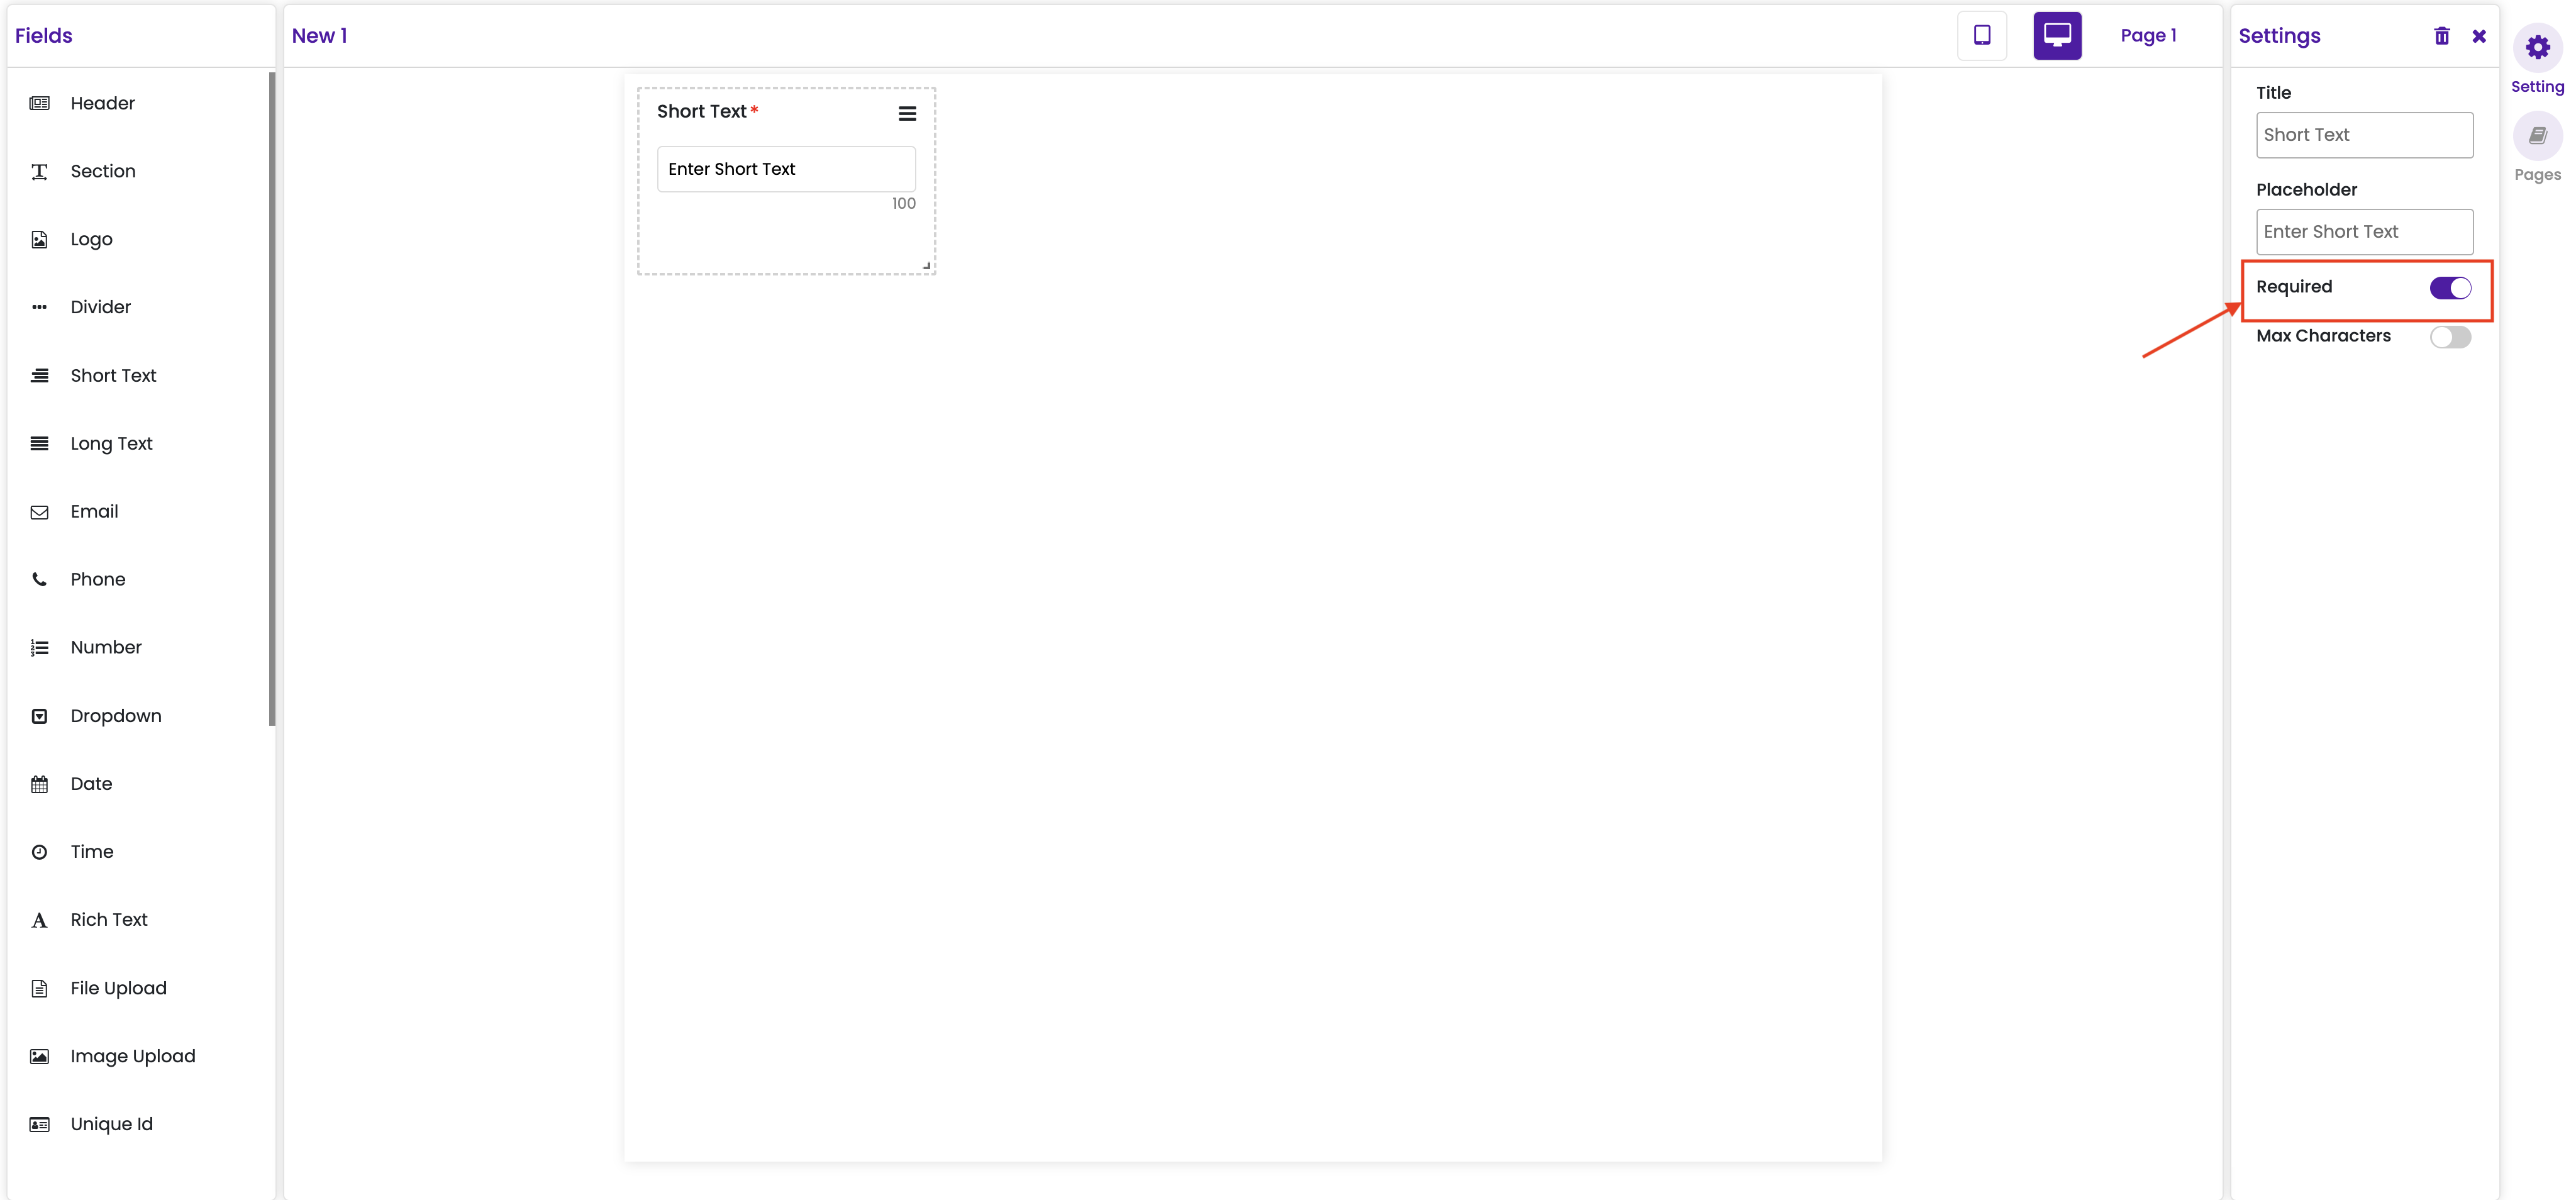Delete the field using trash icon
The image size is (2576, 1200).
pyautogui.click(x=2441, y=36)
